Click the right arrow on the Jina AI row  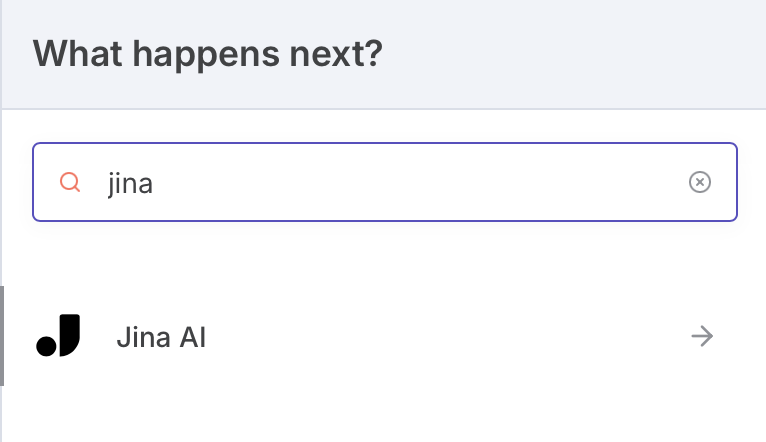(702, 337)
